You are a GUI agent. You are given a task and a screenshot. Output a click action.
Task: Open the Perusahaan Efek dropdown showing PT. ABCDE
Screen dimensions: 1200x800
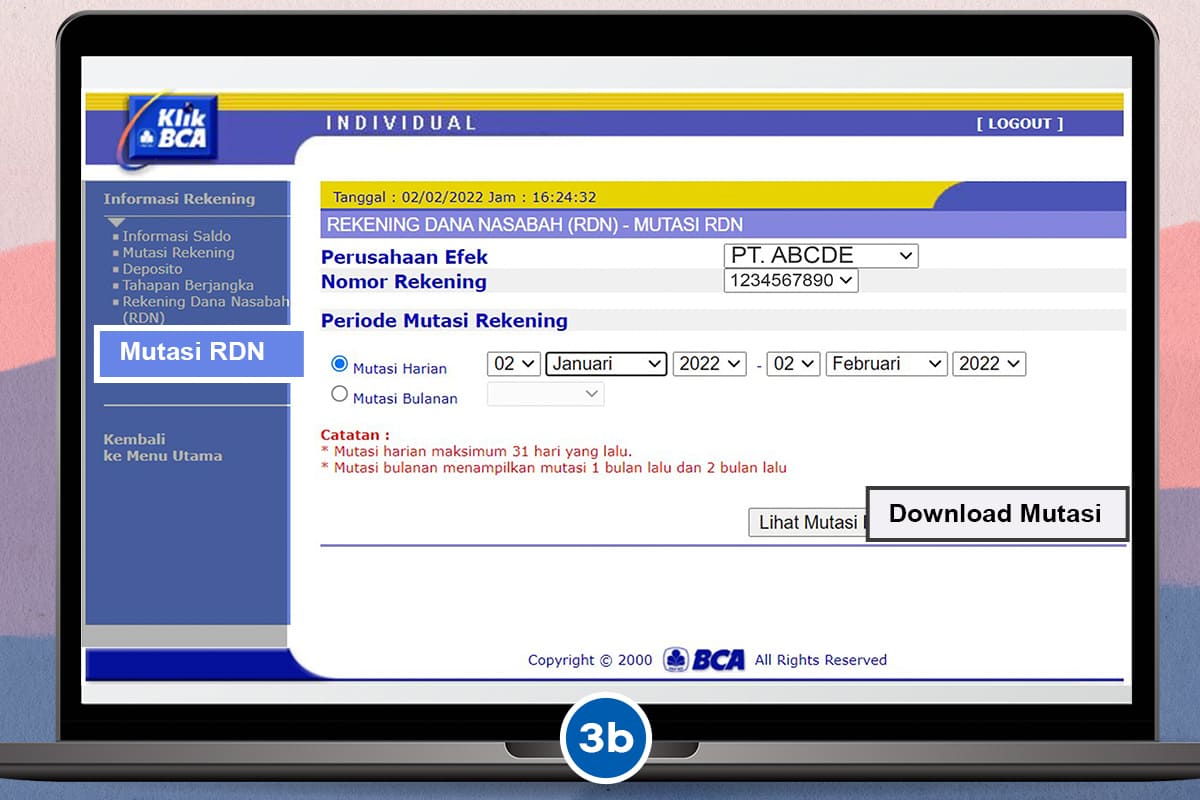click(821, 255)
